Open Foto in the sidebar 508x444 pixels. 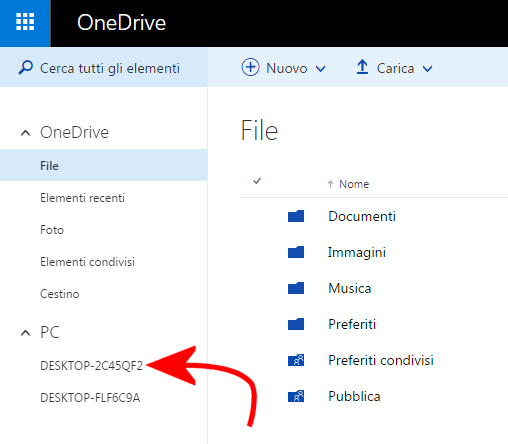click(52, 230)
